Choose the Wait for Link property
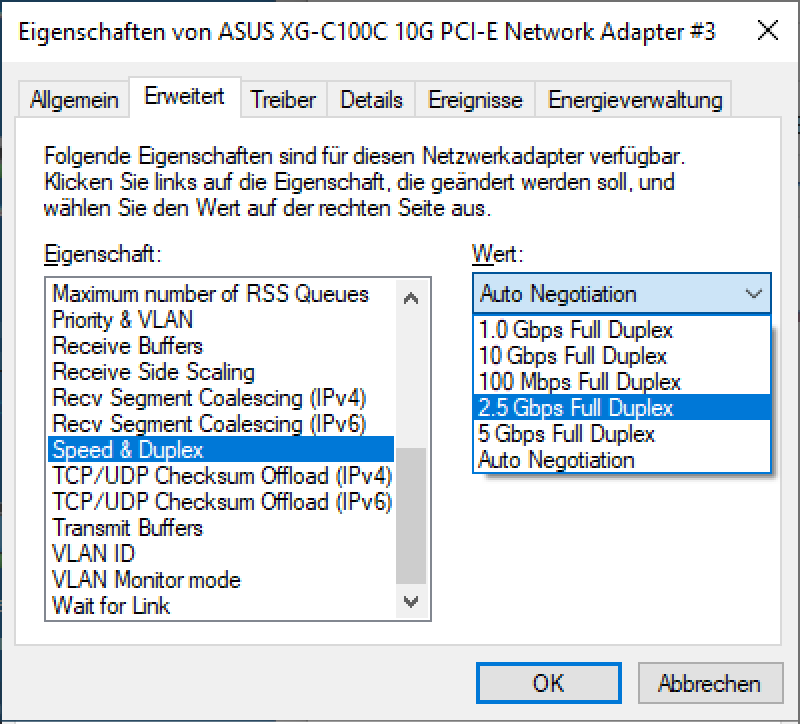This screenshot has height=724, width=800. (x=111, y=606)
